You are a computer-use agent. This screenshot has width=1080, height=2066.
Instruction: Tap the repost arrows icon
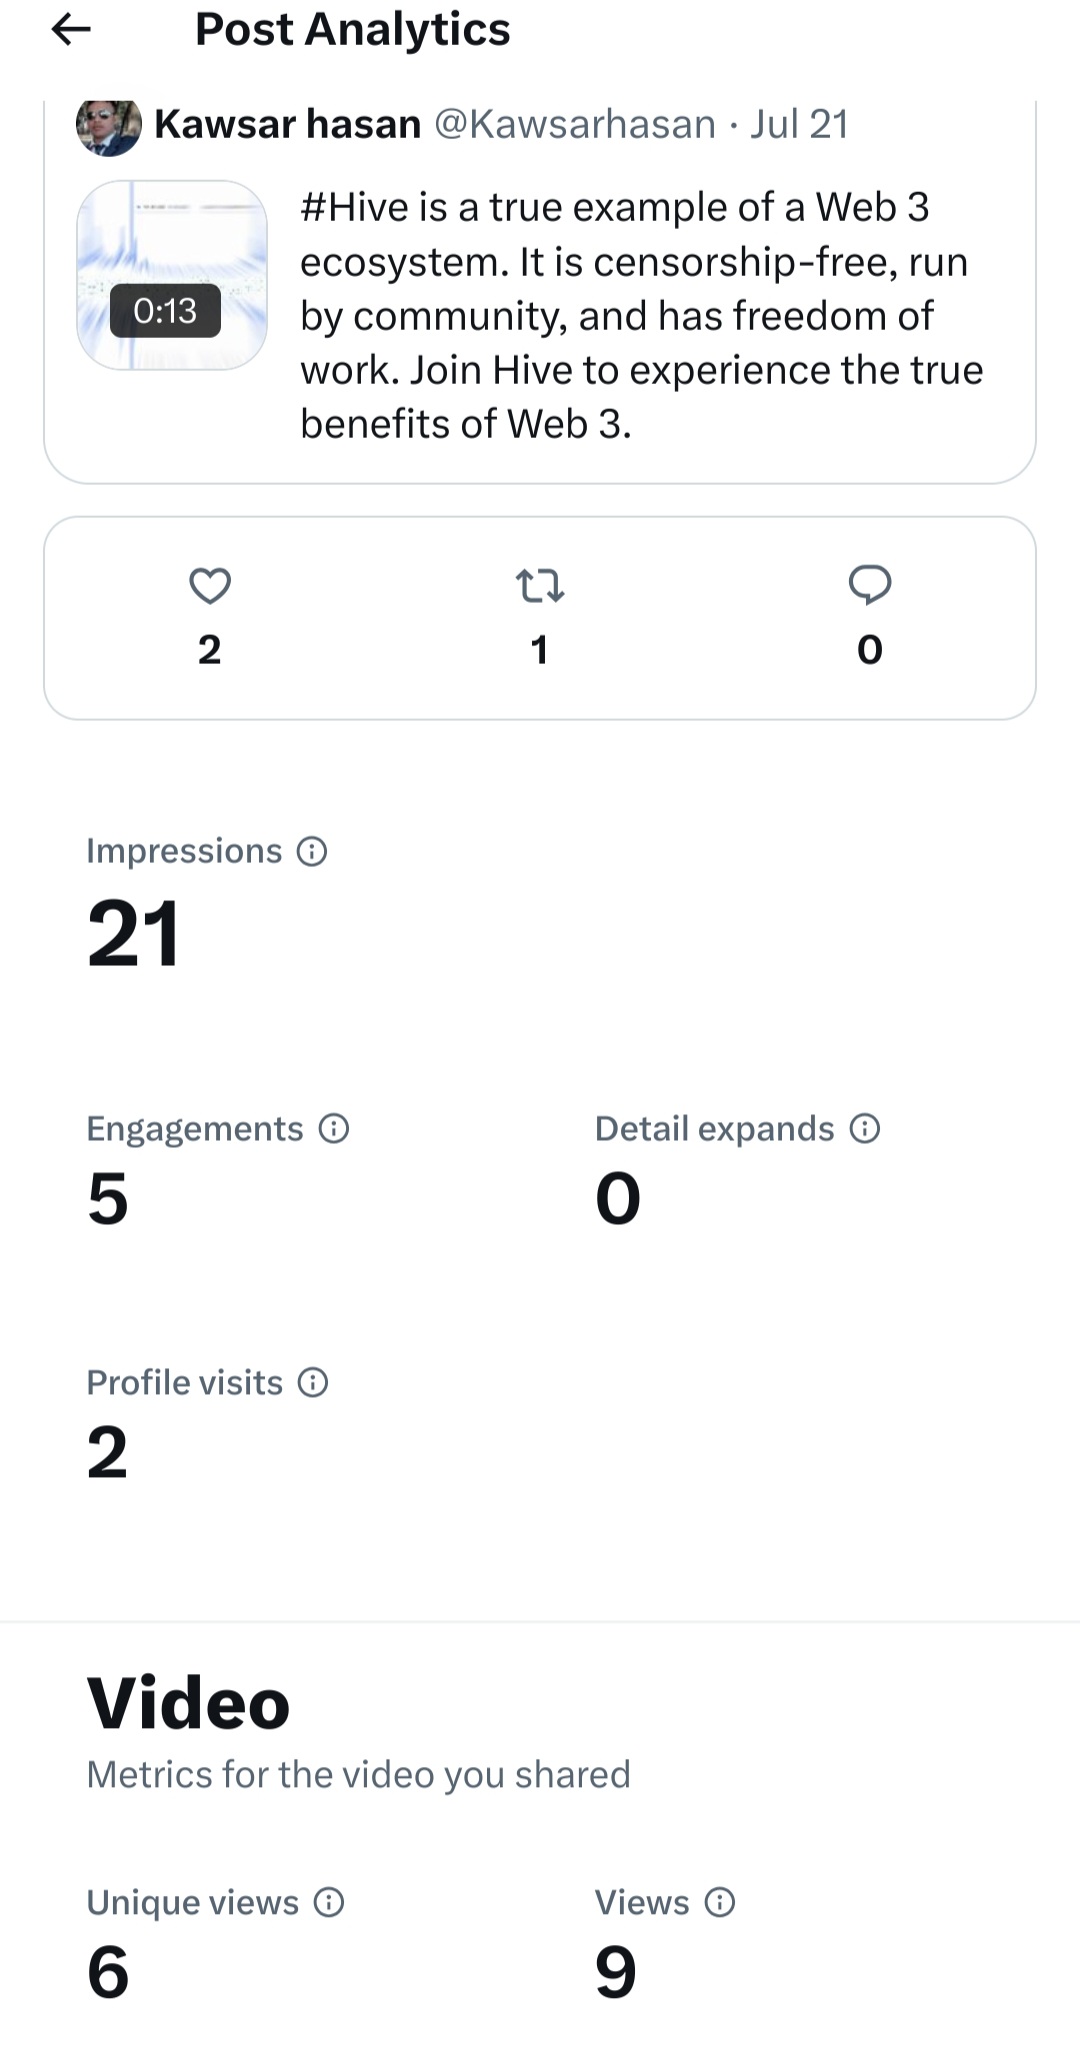point(540,586)
